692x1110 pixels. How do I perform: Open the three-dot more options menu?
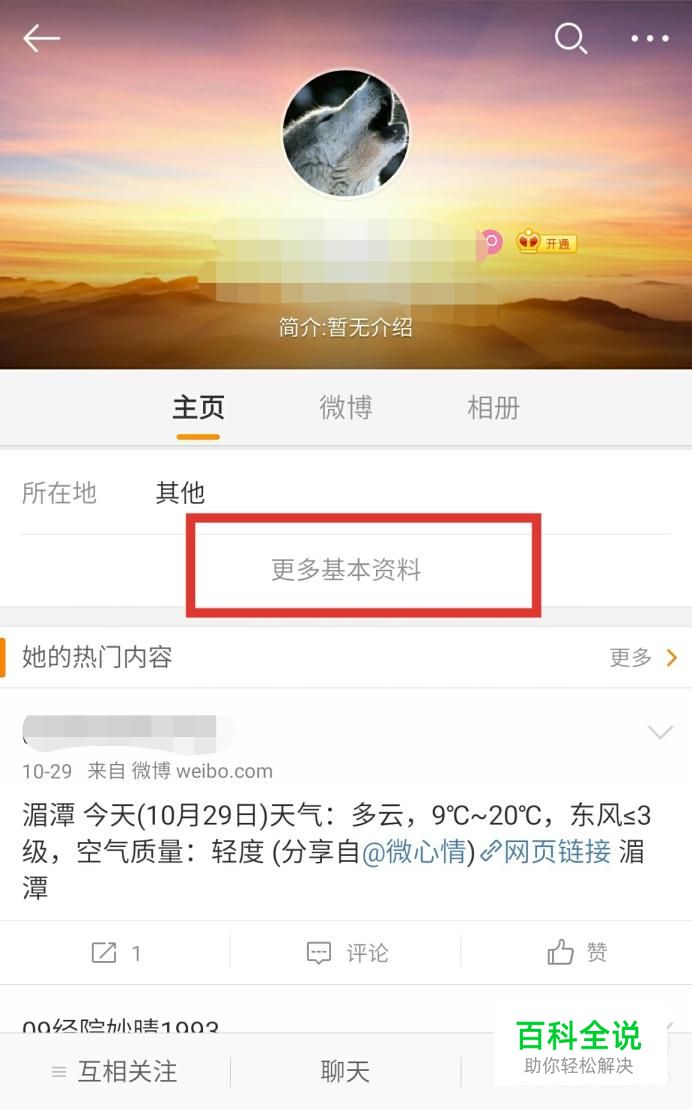point(650,38)
